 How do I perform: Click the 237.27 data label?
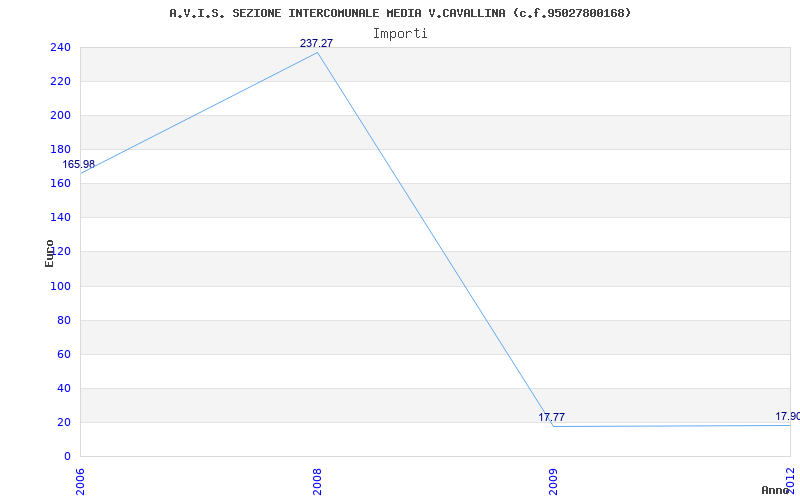tap(316, 43)
